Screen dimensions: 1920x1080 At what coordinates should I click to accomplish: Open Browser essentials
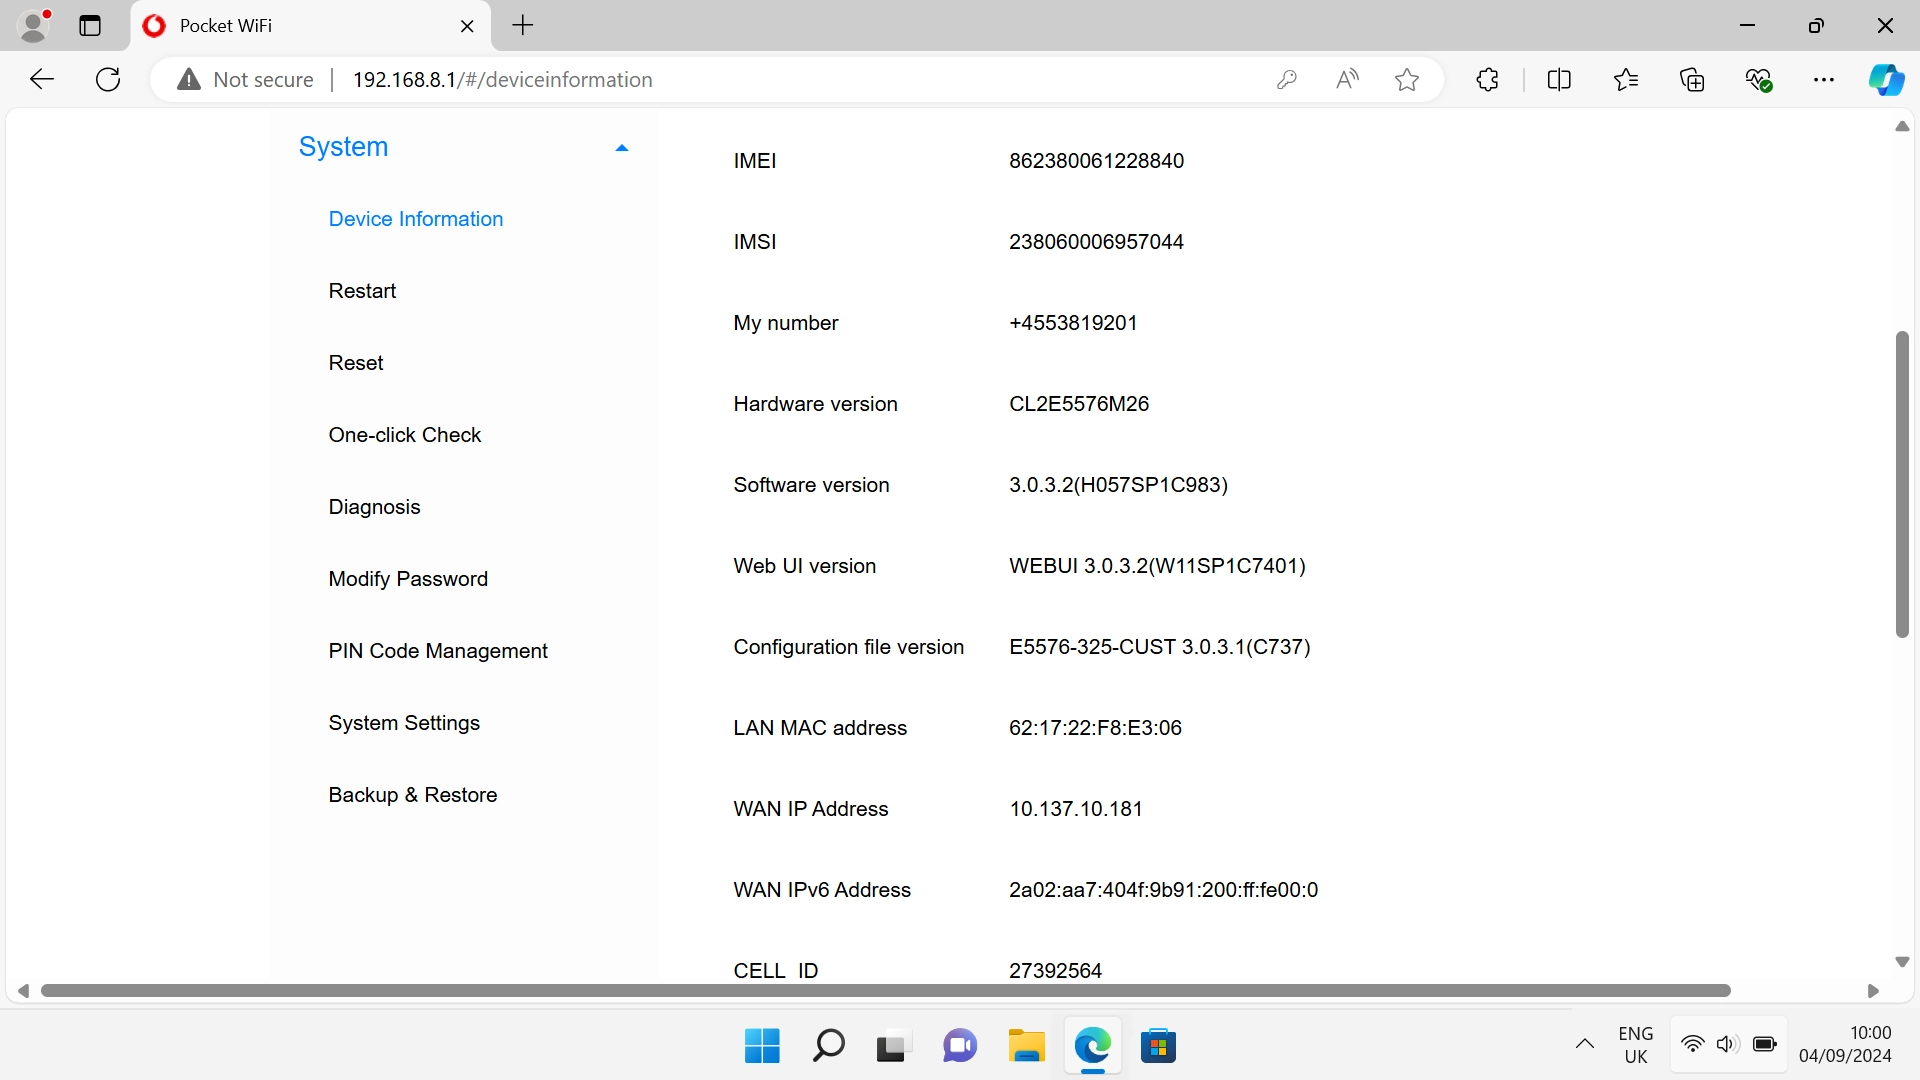point(1759,79)
